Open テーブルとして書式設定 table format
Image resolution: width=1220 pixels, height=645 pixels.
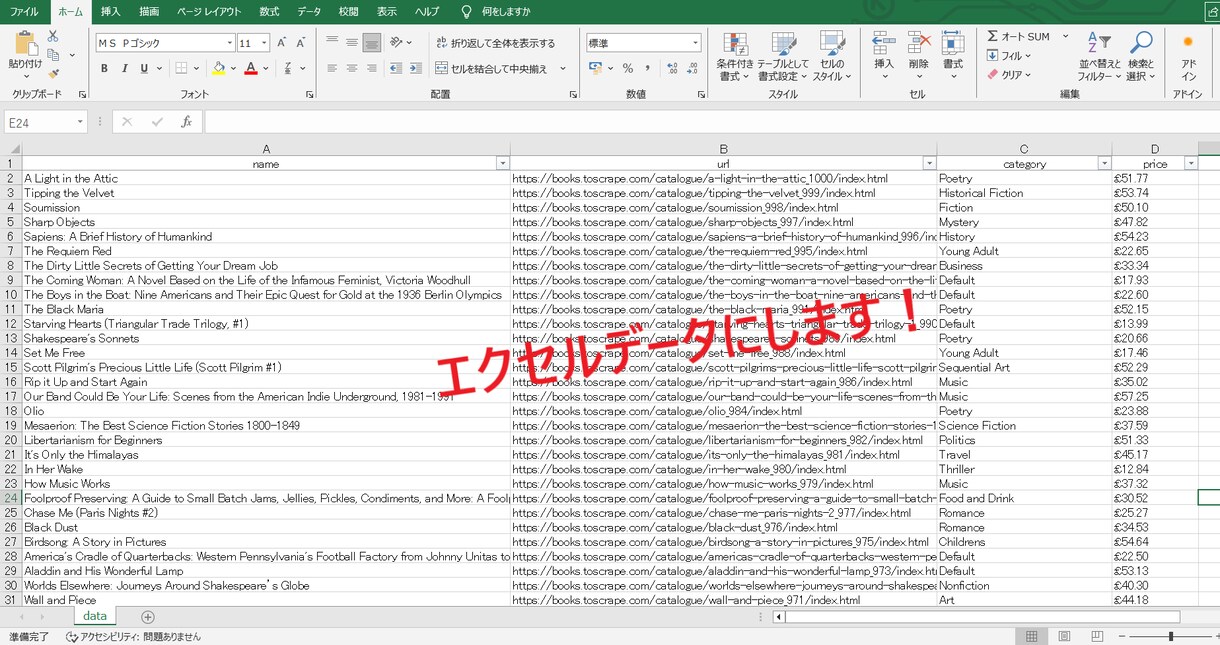point(783,57)
